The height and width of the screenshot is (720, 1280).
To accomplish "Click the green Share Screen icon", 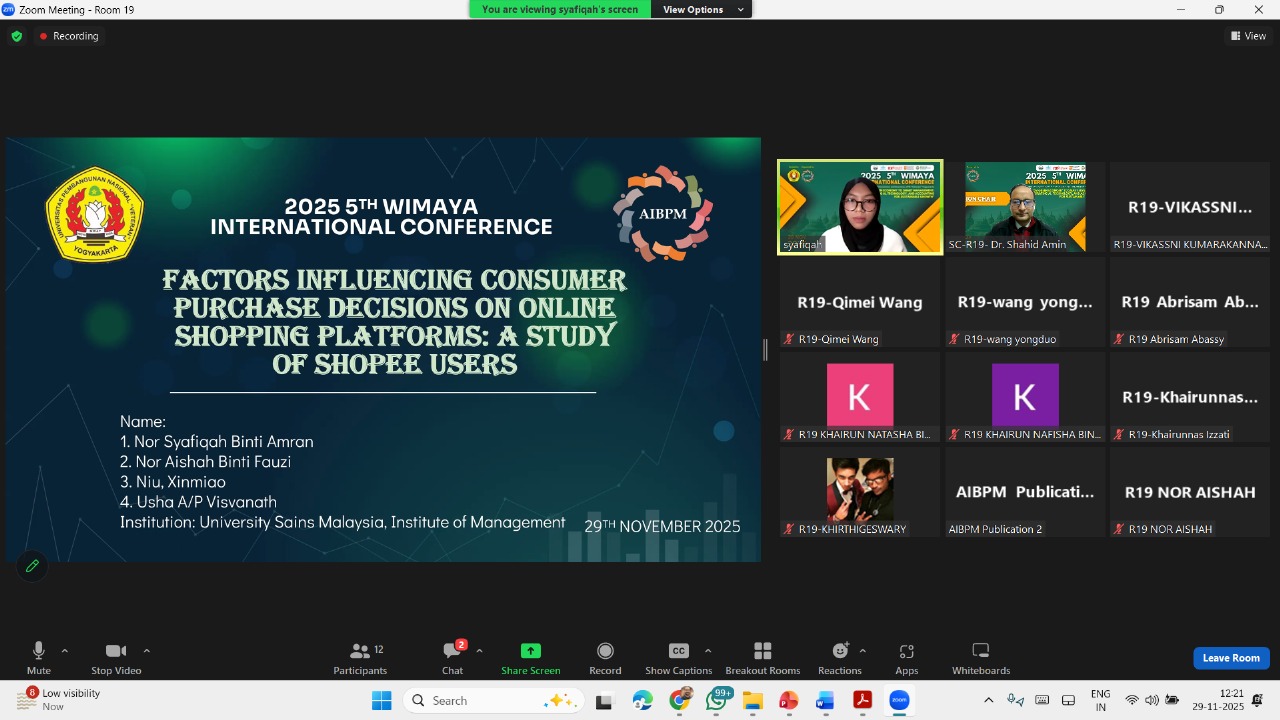I will tap(530, 651).
